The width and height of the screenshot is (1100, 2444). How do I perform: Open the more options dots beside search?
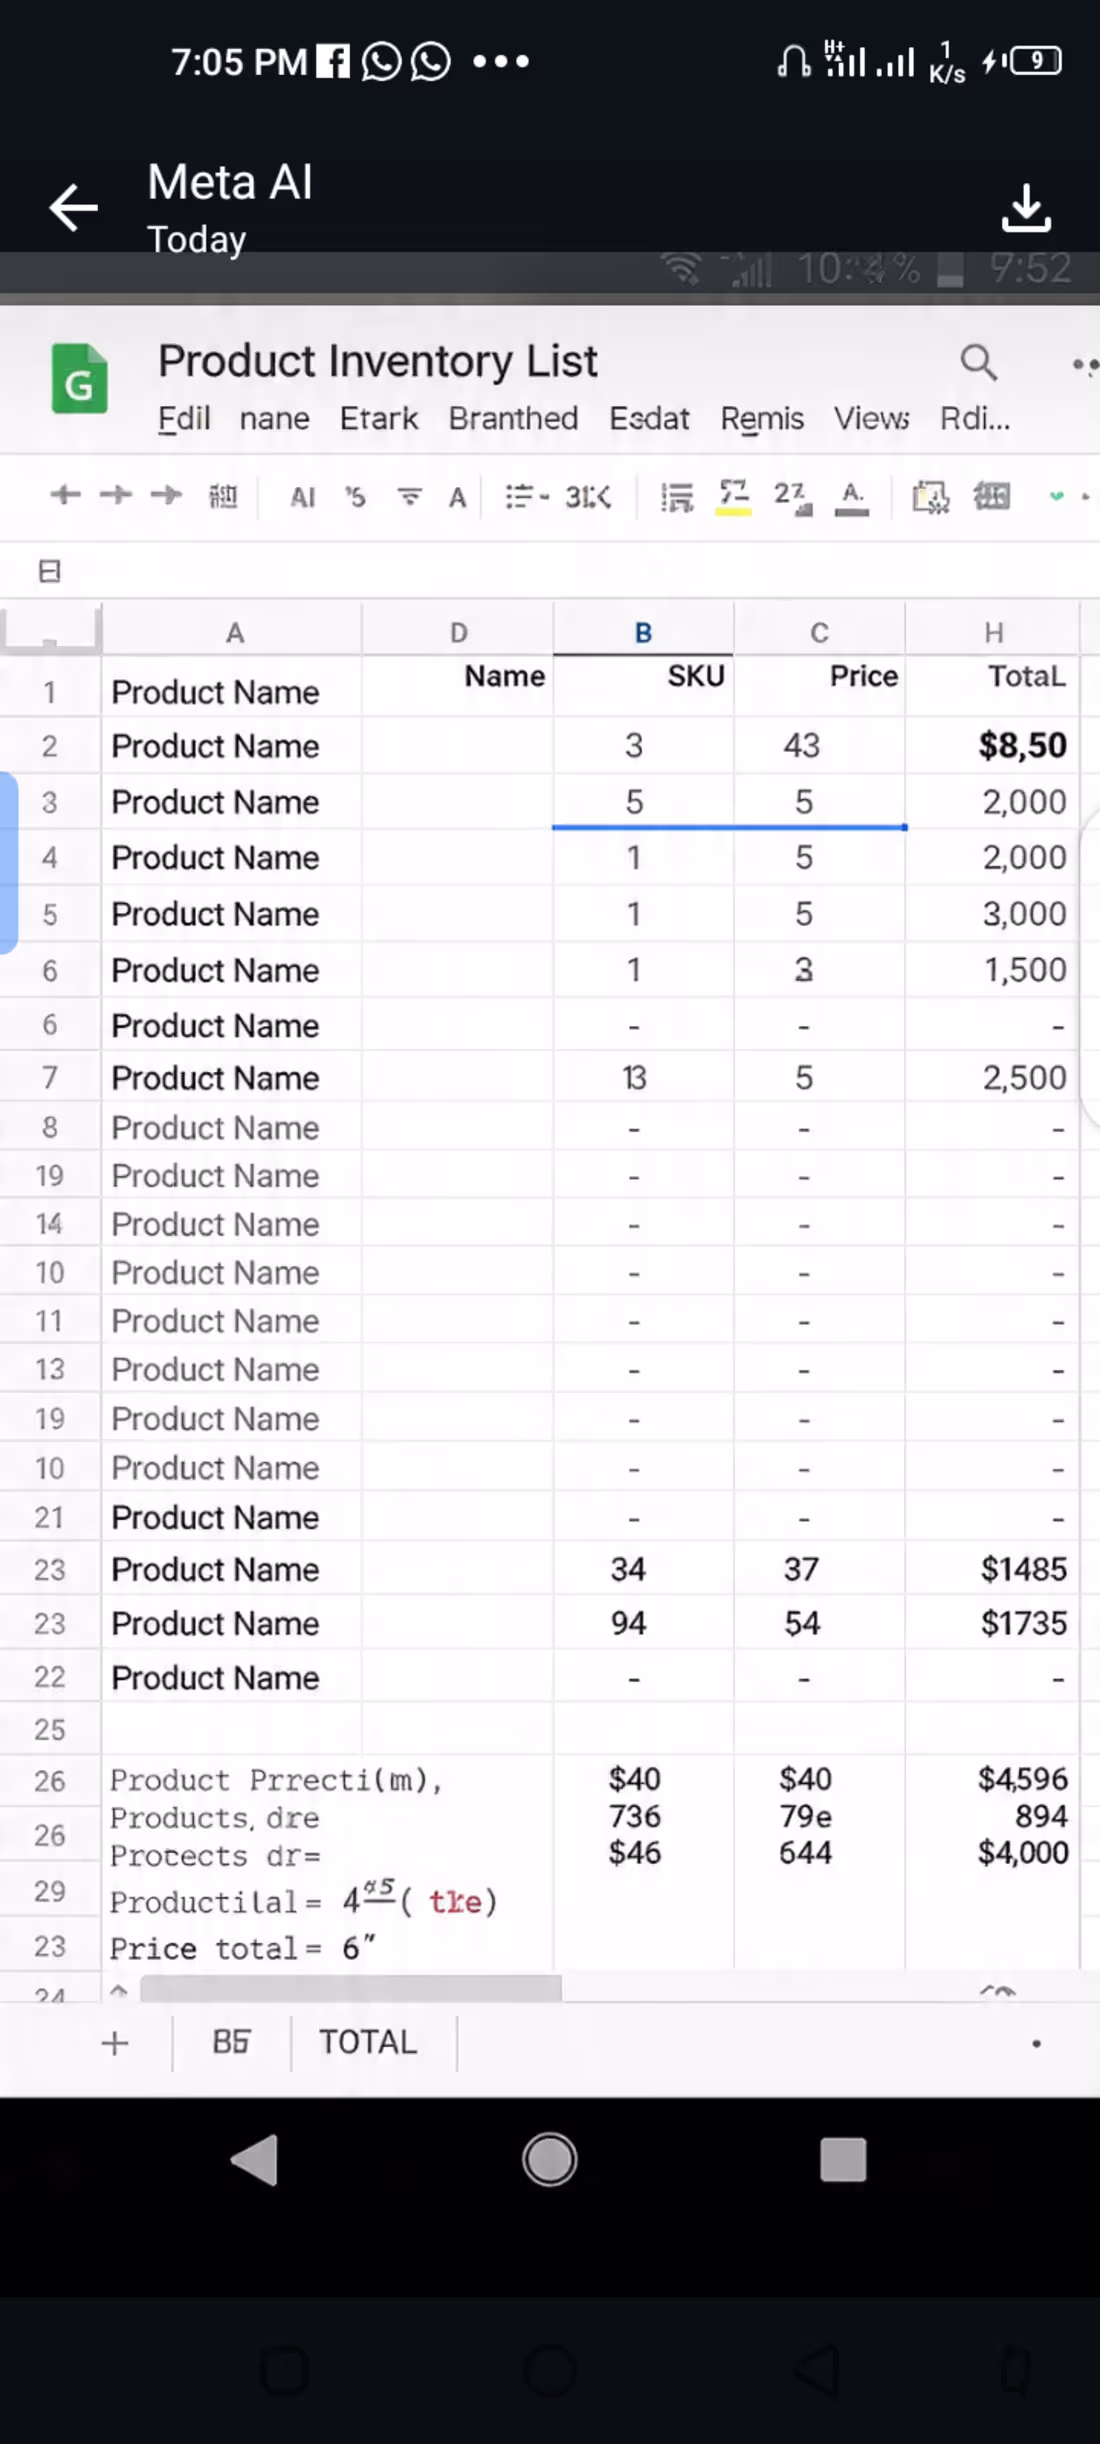tap(1084, 365)
